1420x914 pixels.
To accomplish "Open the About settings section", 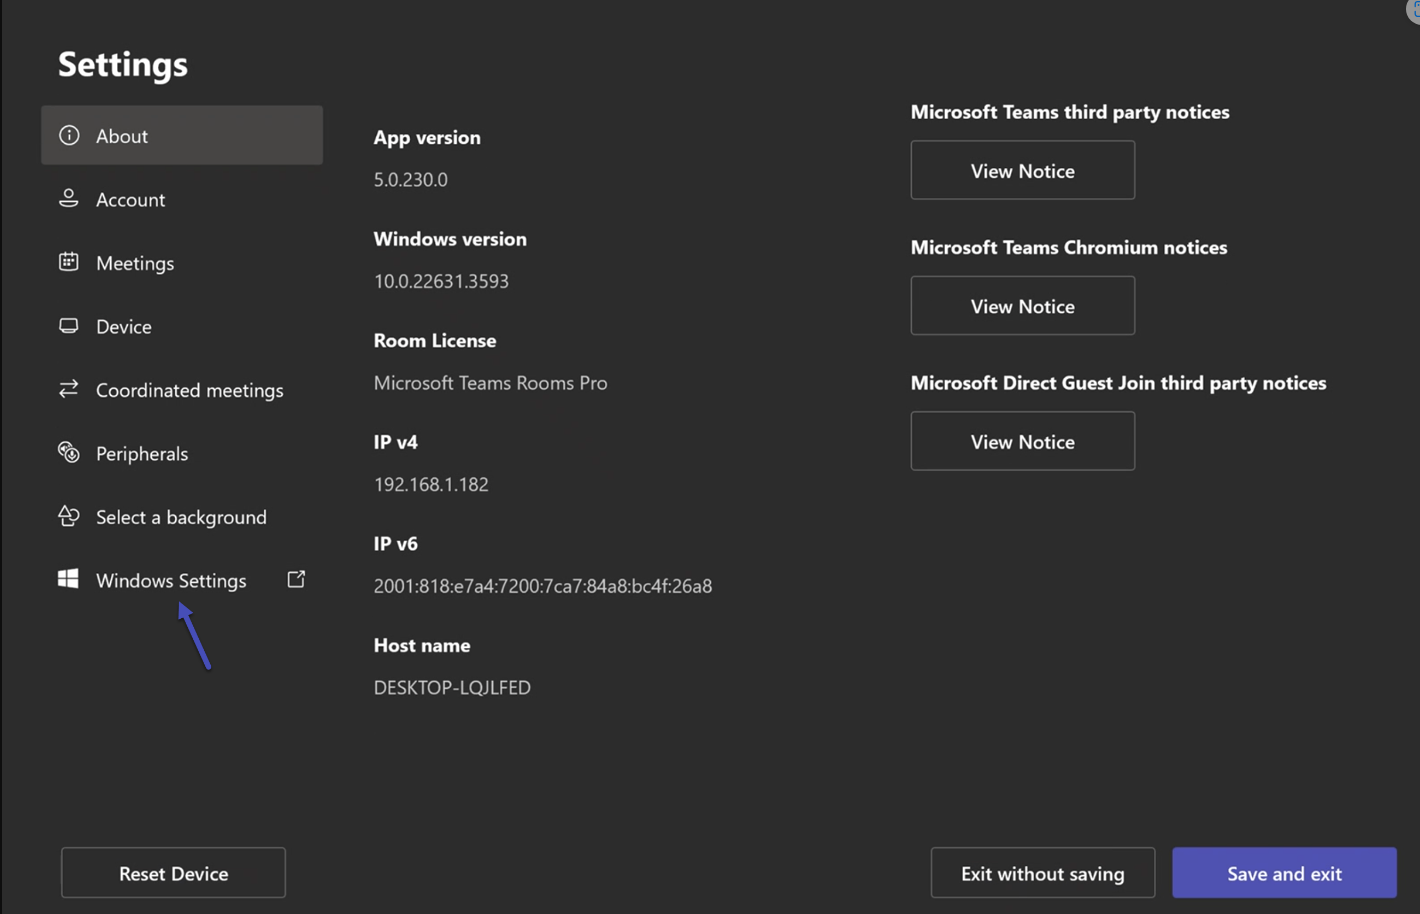I will [x=182, y=135].
